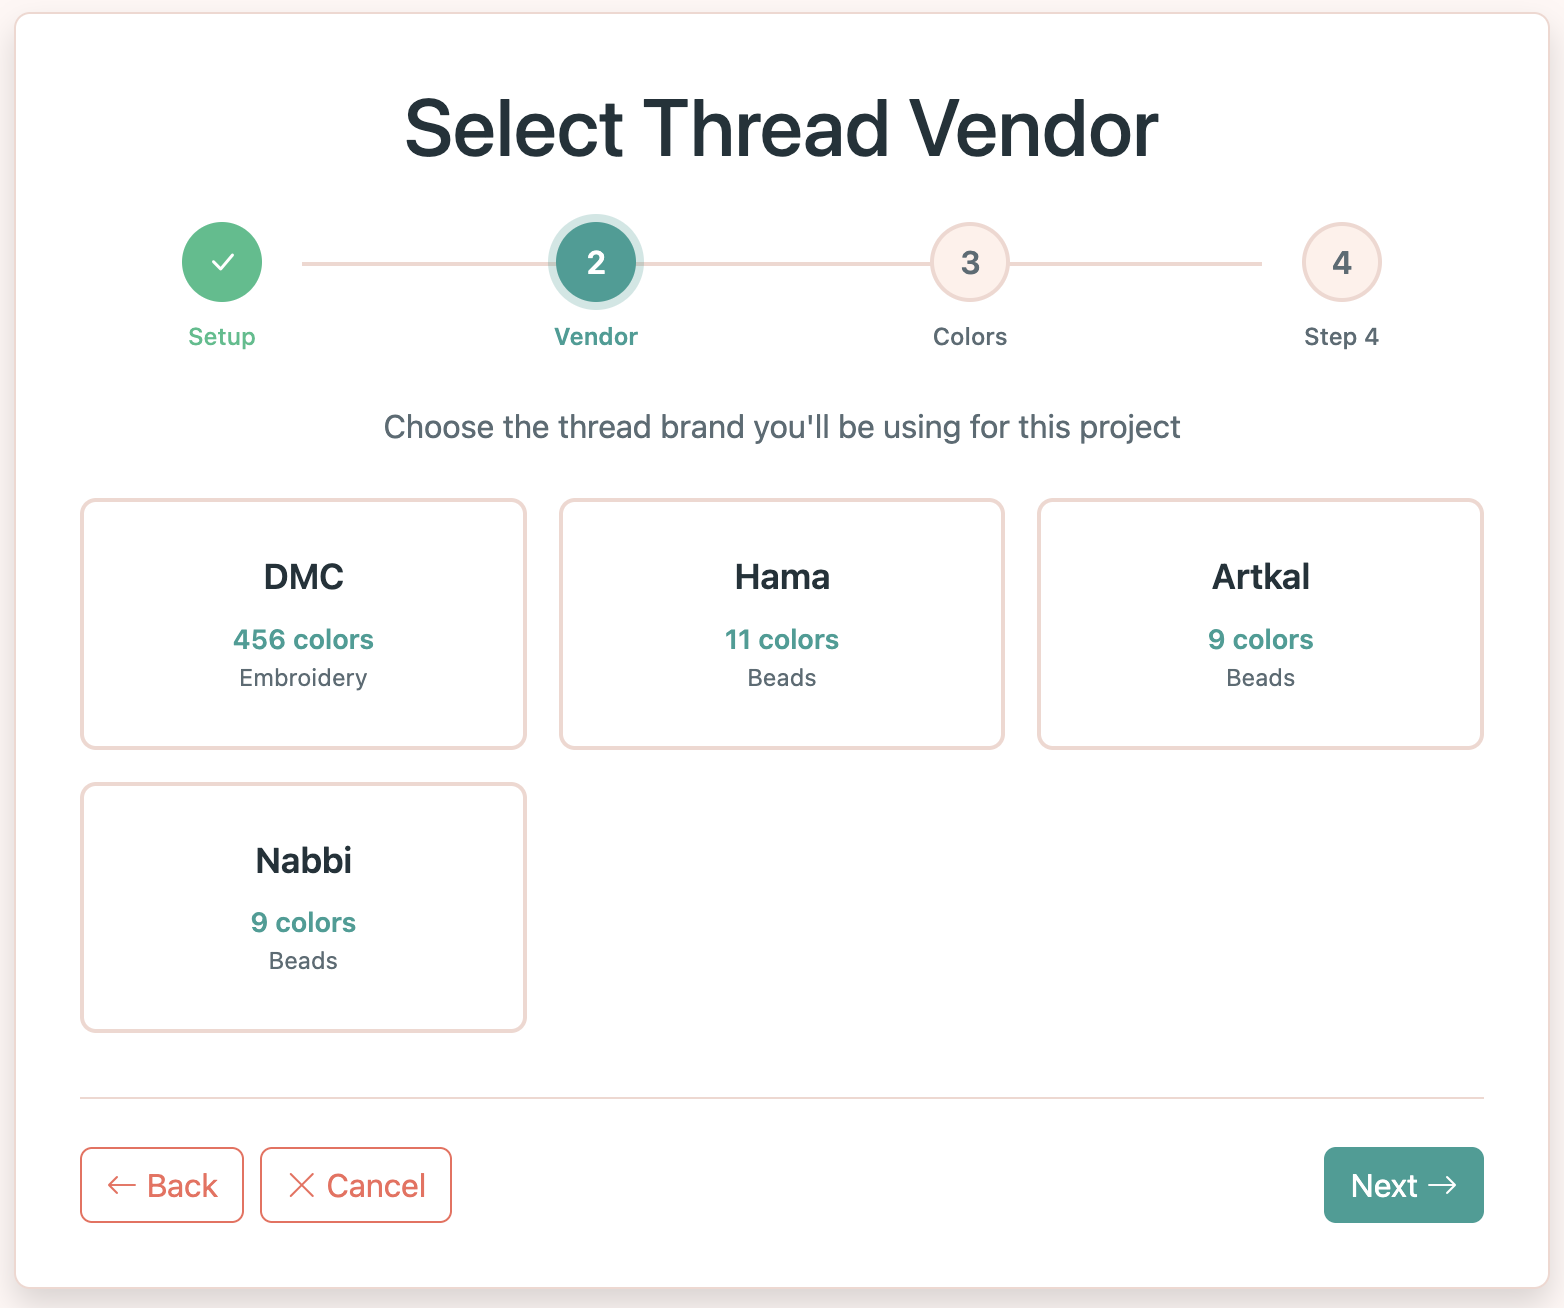Click the circled number 3 Colors icon
The width and height of the screenshot is (1564, 1308).
point(968,261)
